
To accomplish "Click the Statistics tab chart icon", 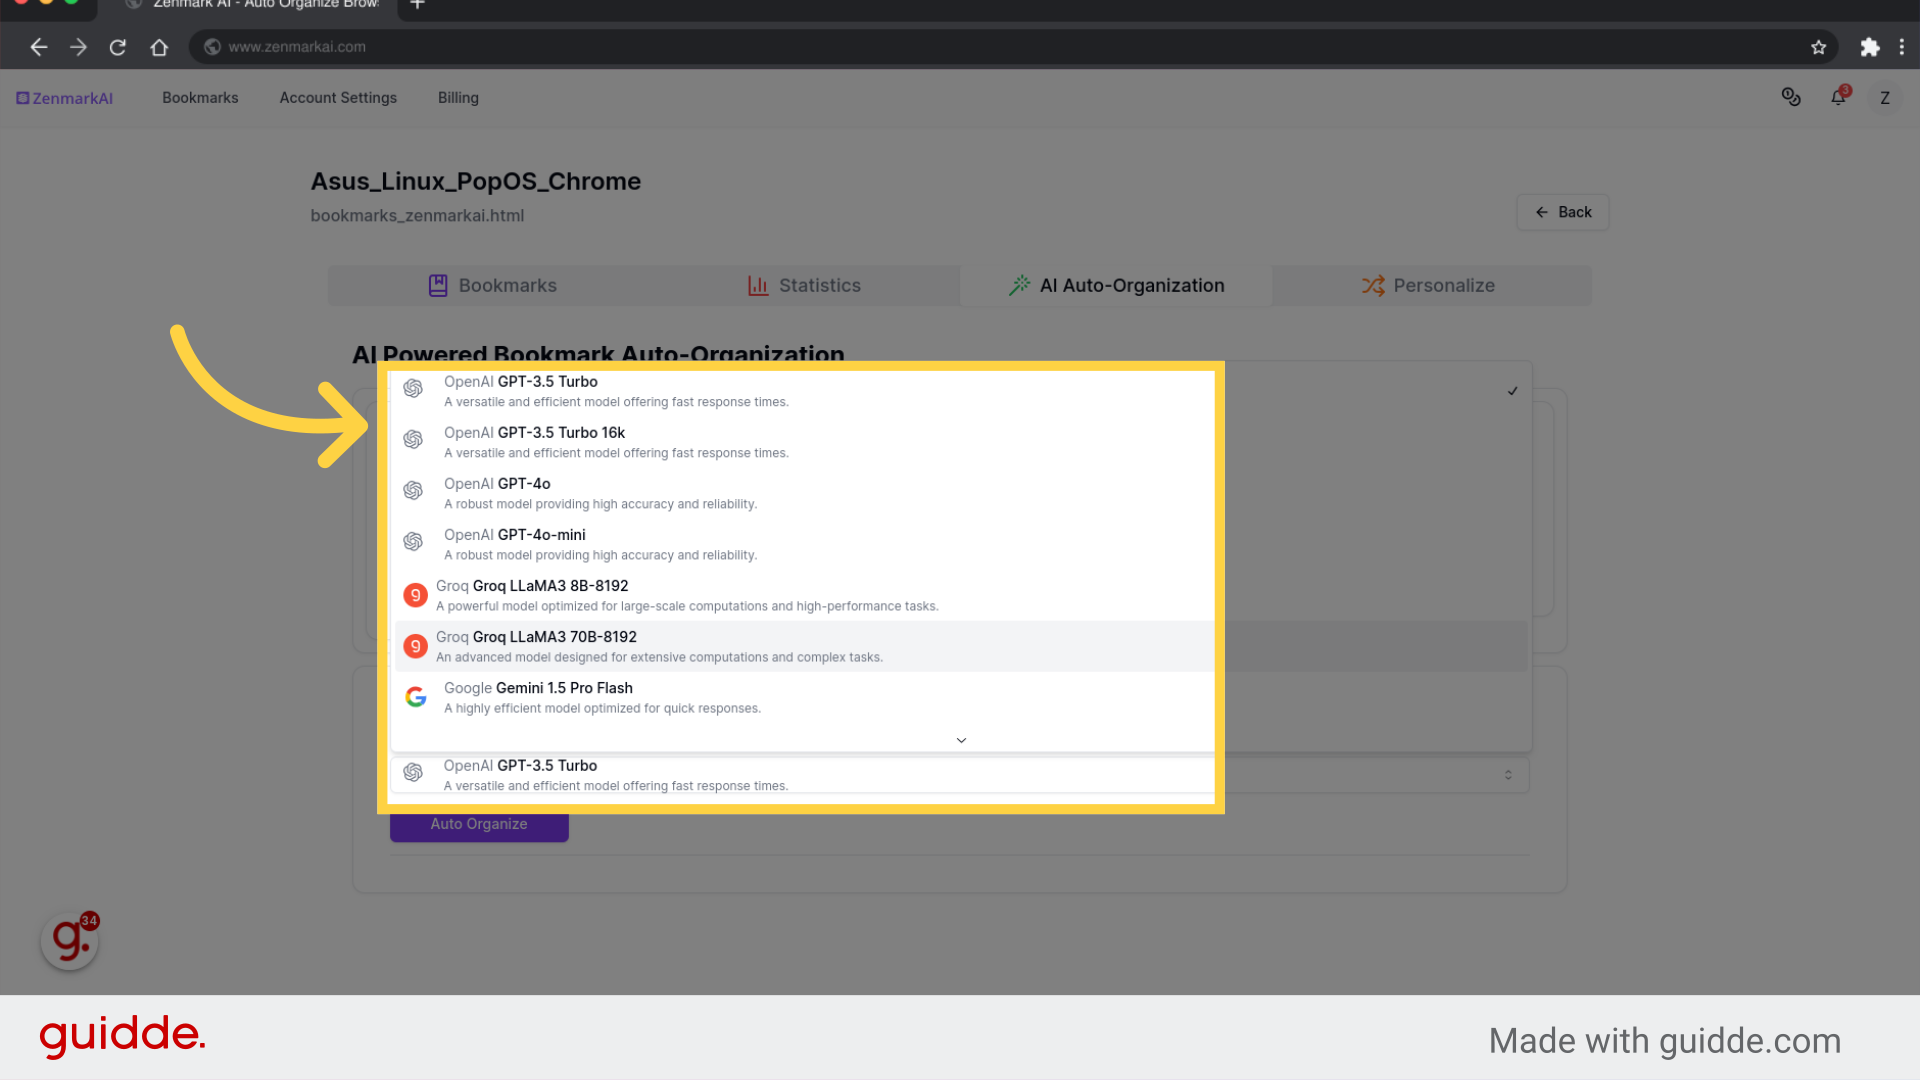I will (x=758, y=285).
